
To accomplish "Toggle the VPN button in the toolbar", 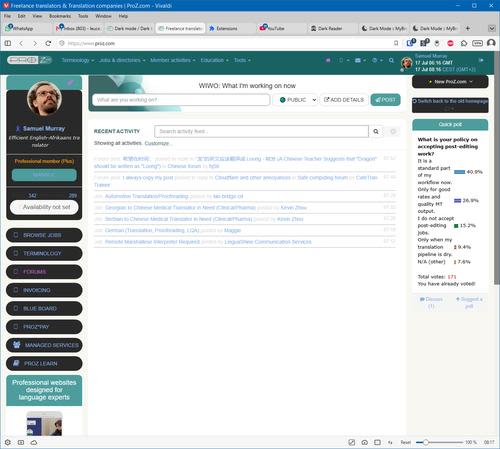I will (477, 43).
